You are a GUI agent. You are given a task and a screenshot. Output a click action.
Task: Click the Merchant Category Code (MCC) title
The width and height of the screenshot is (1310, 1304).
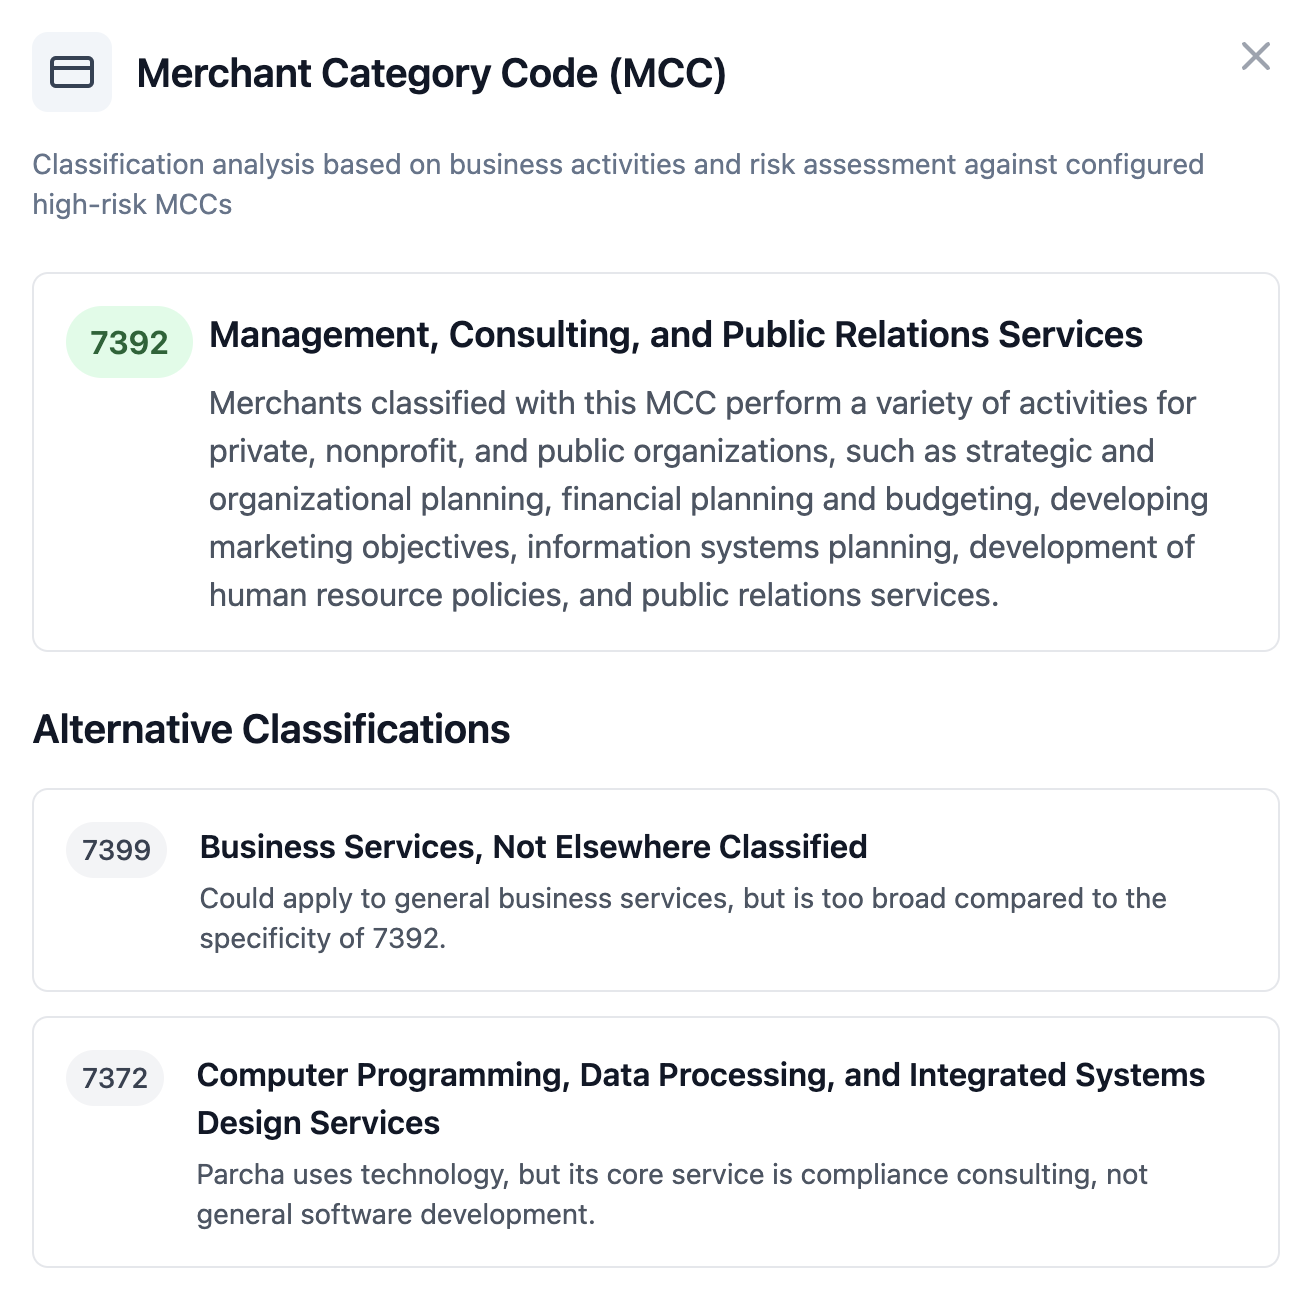pyautogui.click(x=431, y=73)
